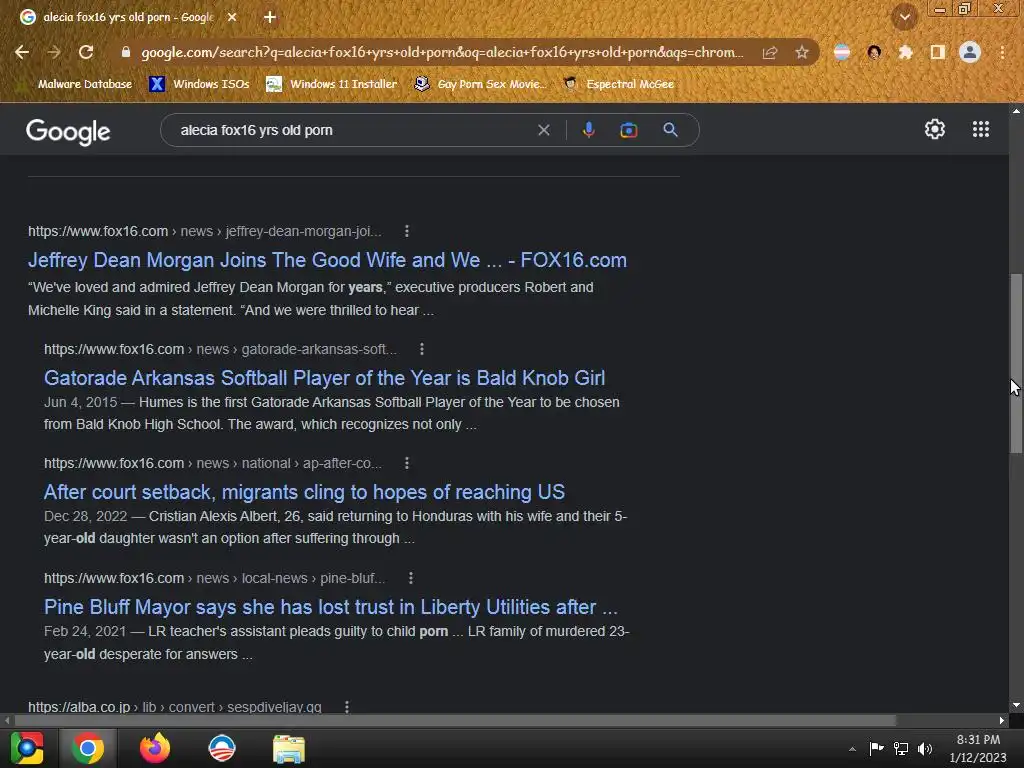The width and height of the screenshot is (1024, 768).
Task: Open the Espectral McGee bookmark
Action: coord(619,84)
